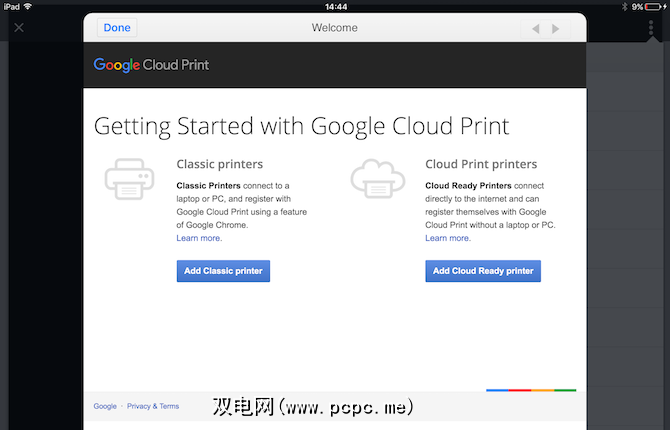Image resolution: width=670 pixels, height=430 pixels.
Task: Click the cloud printer icon
Action: point(377,179)
